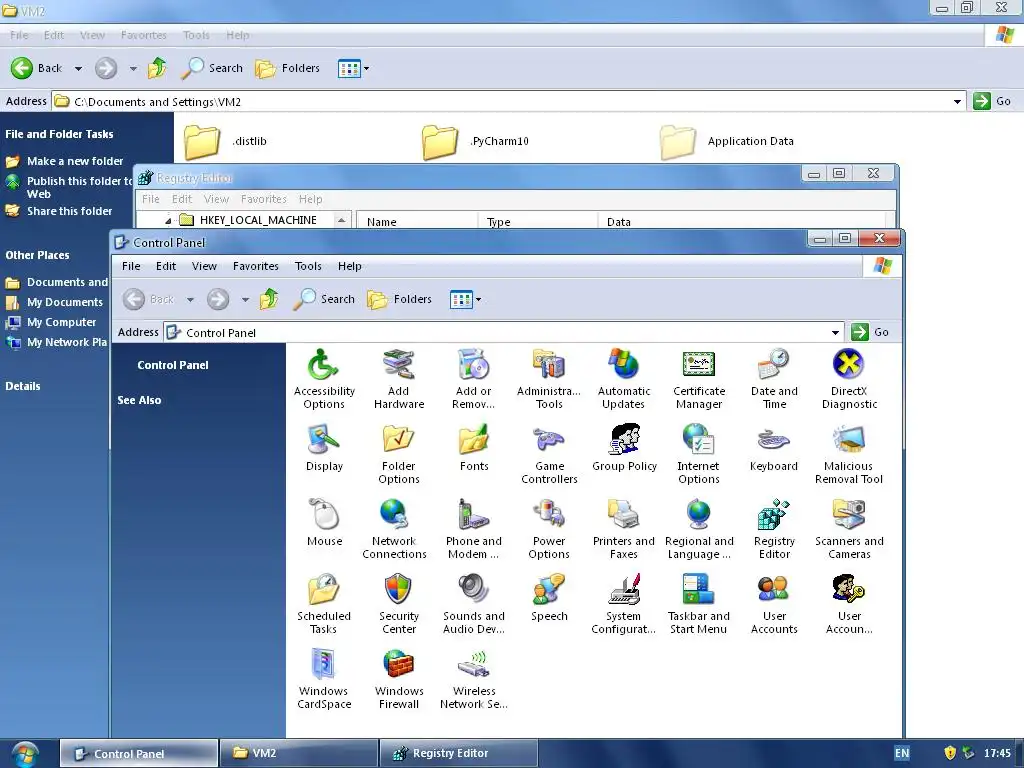Viewport: 1024px width, 768px height.
Task: Select the .PyCharm10 folder
Action: click(475, 141)
